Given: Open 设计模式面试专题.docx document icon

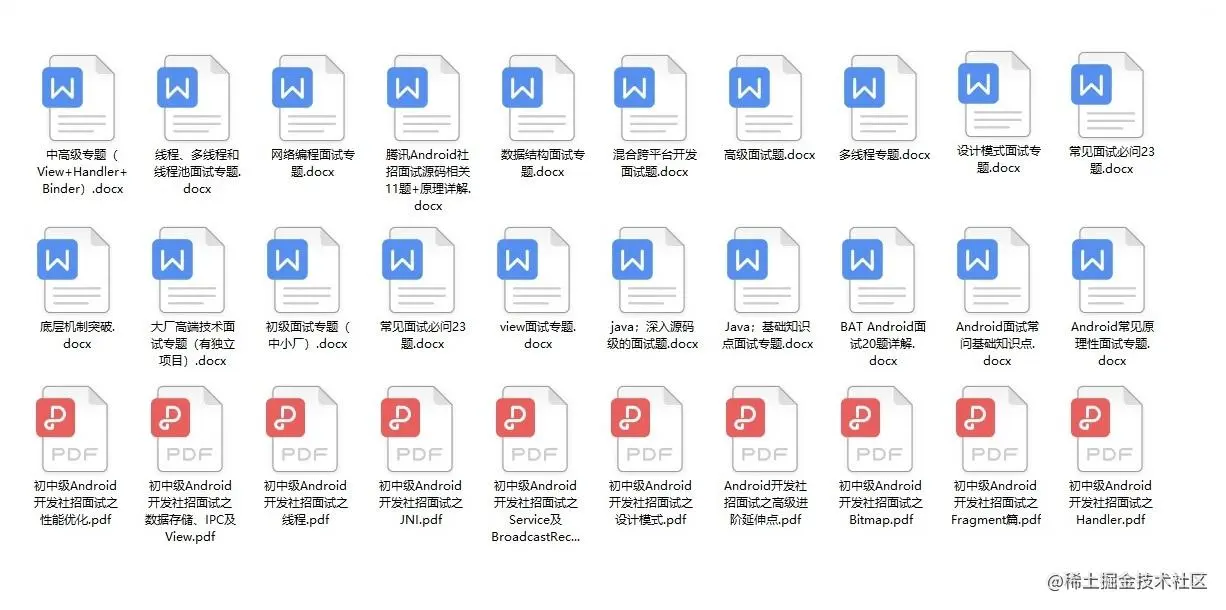Looking at the screenshot, I should pyautogui.click(x=996, y=94).
